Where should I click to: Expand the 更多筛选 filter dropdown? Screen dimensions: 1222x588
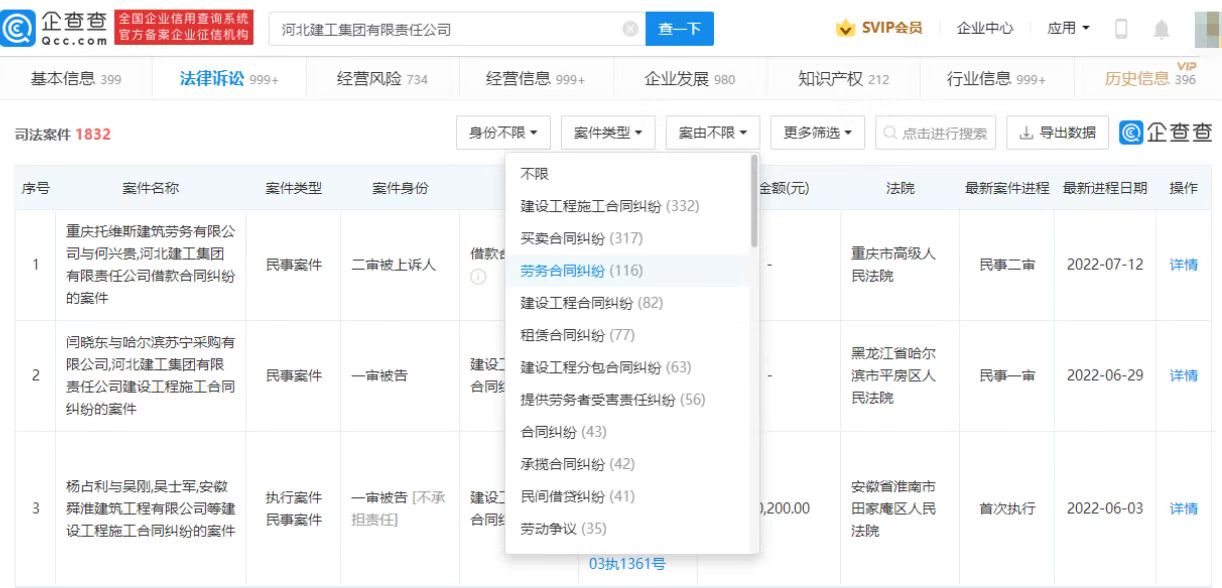point(815,132)
